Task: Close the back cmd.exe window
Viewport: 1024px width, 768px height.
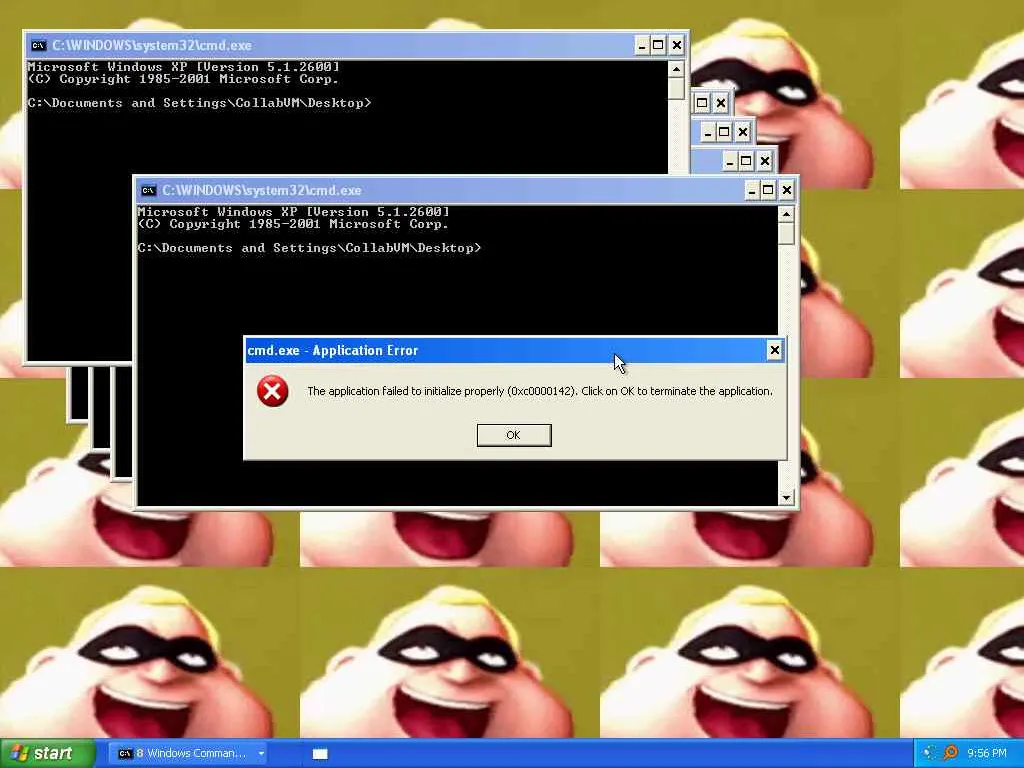Action: (x=677, y=46)
